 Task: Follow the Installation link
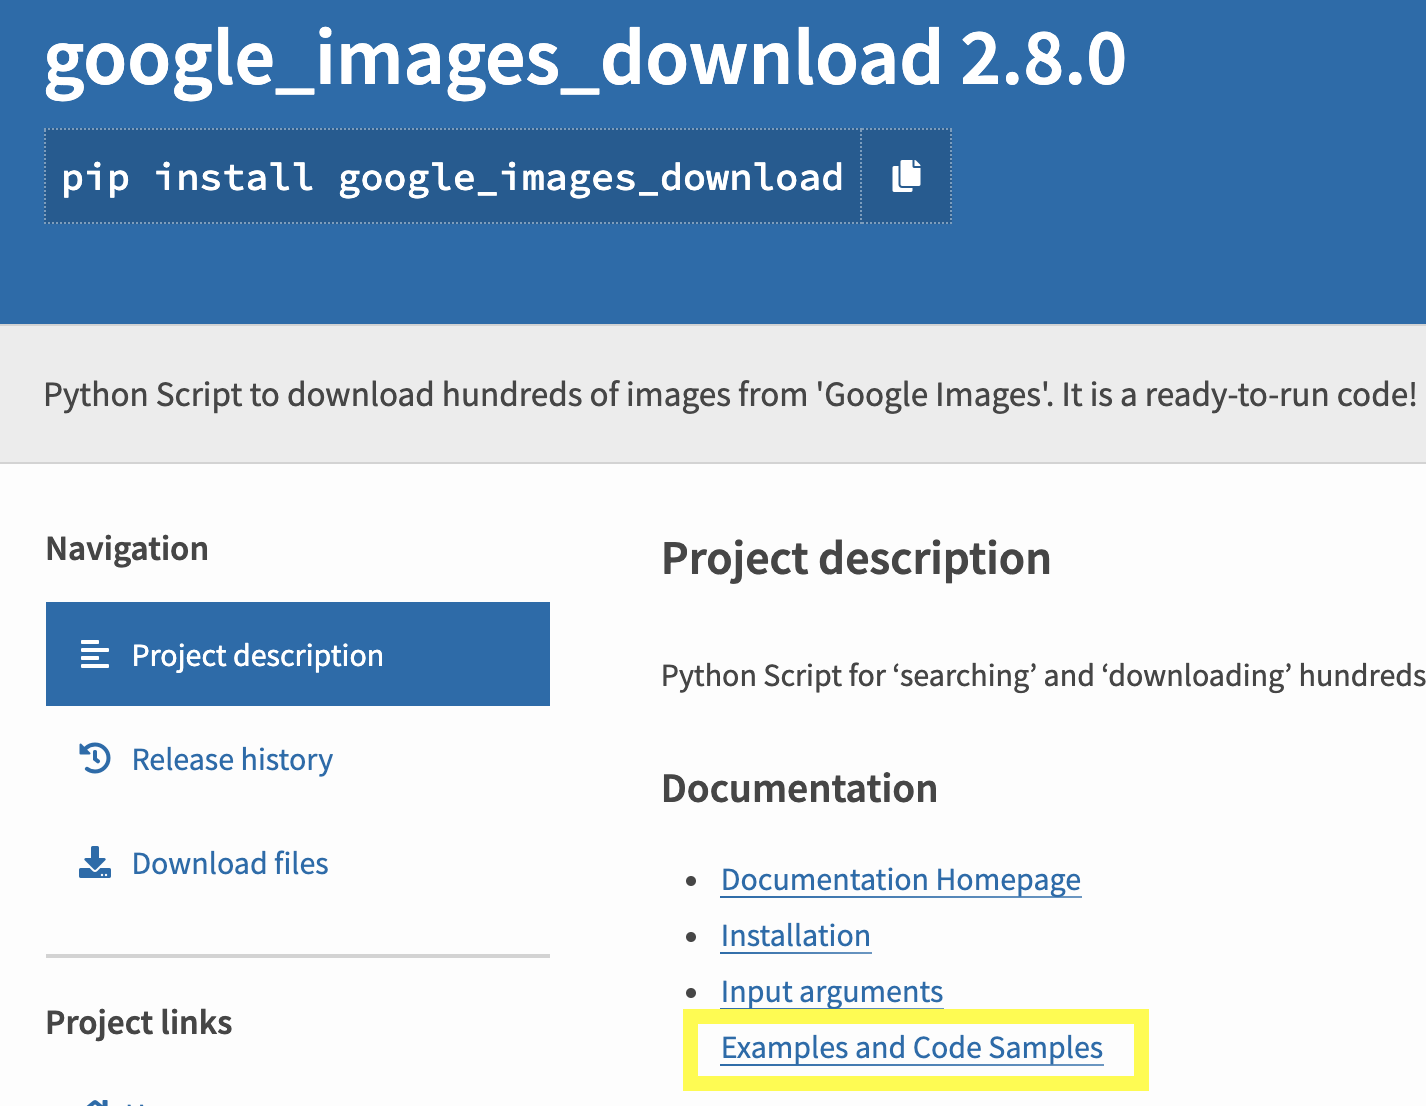point(796,935)
